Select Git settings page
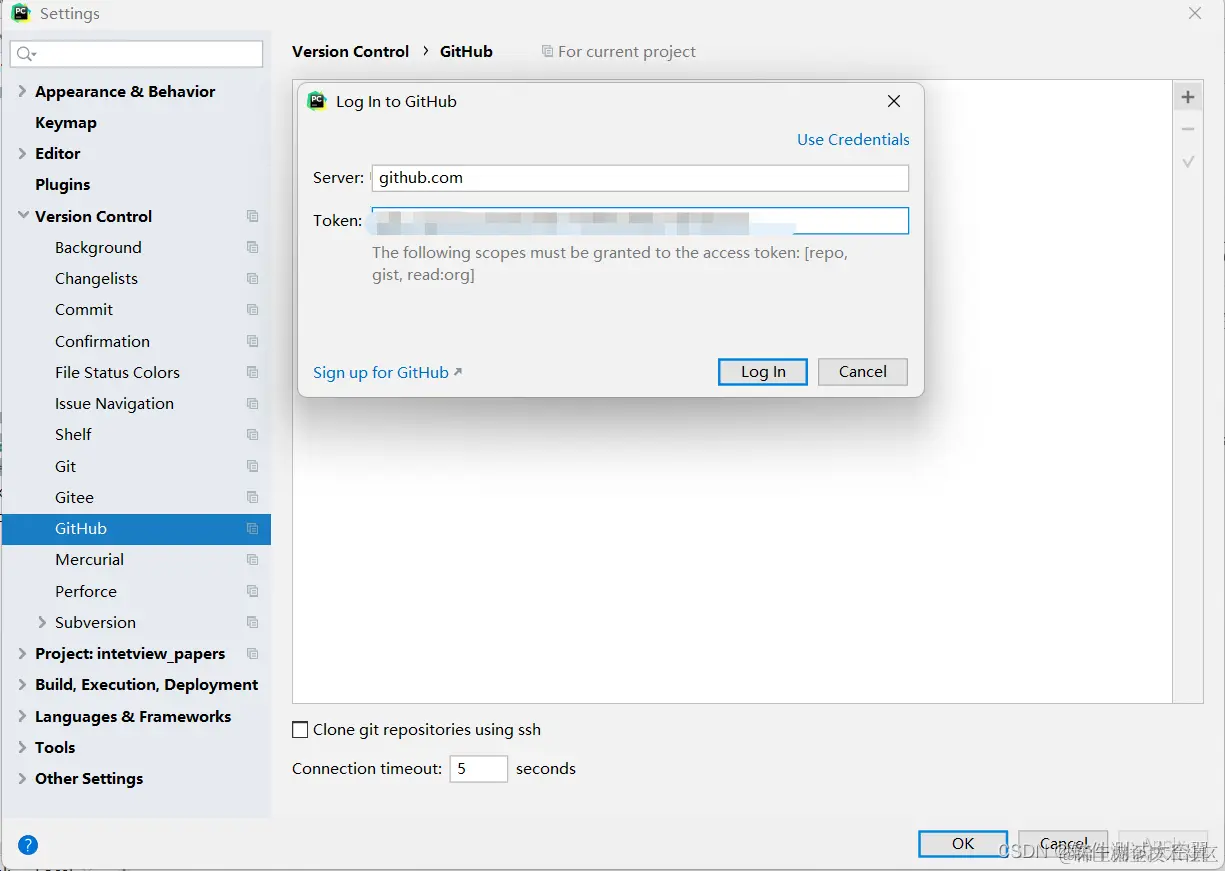 [x=65, y=466]
